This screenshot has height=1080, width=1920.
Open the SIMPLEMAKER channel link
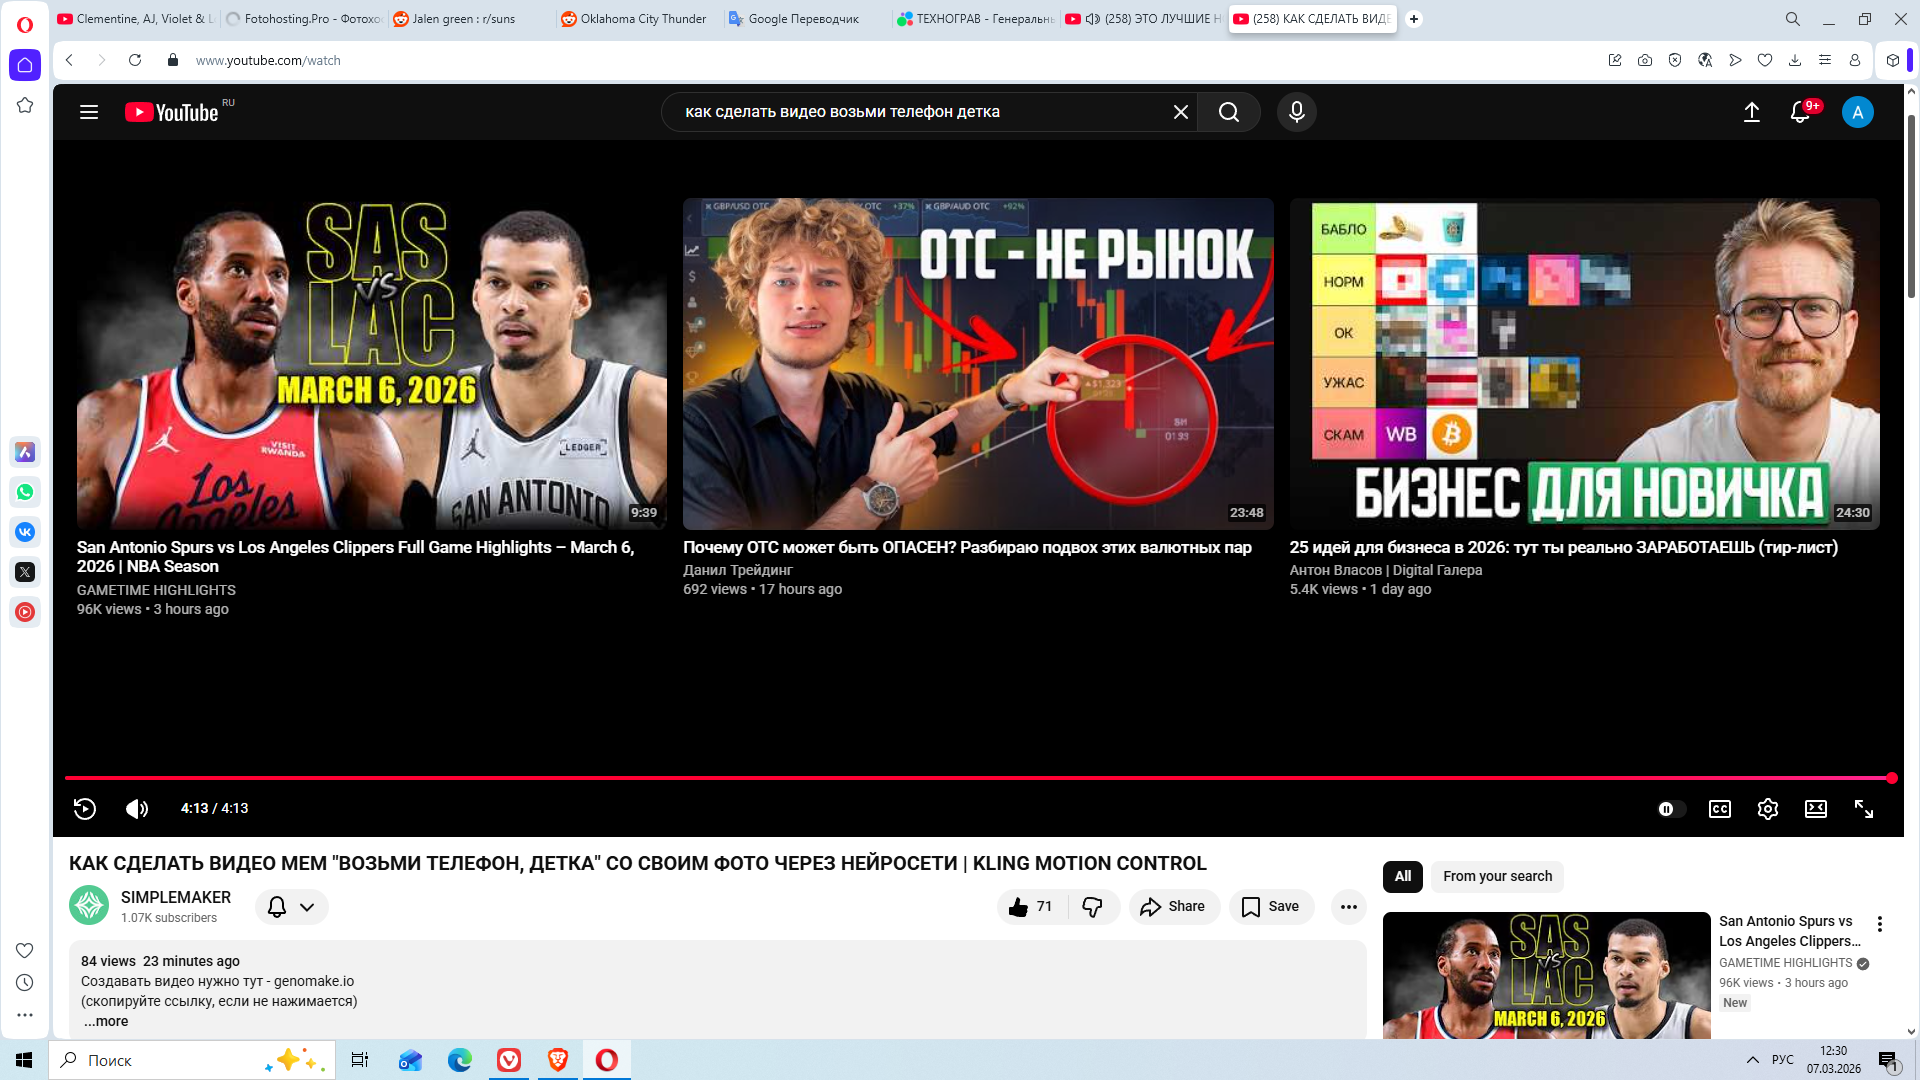(176, 897)
